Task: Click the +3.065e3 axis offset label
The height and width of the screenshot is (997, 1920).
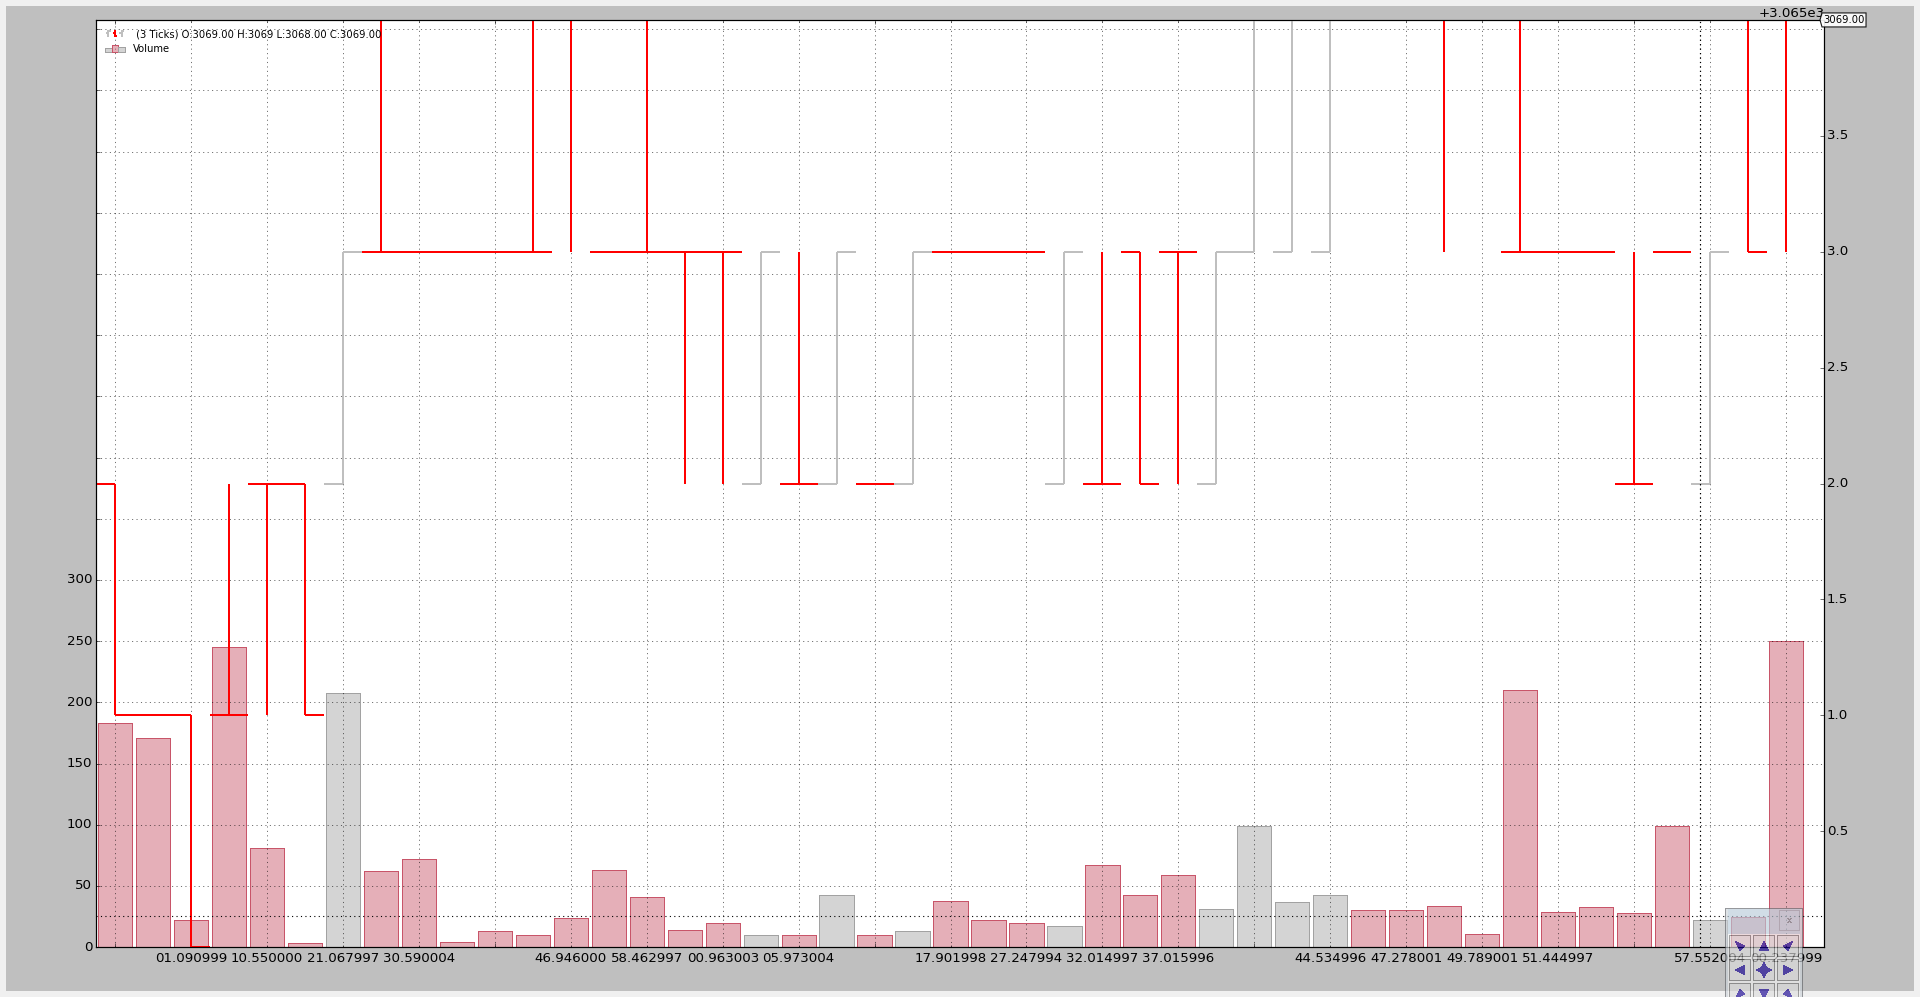Action: (x=1790, y=13)
